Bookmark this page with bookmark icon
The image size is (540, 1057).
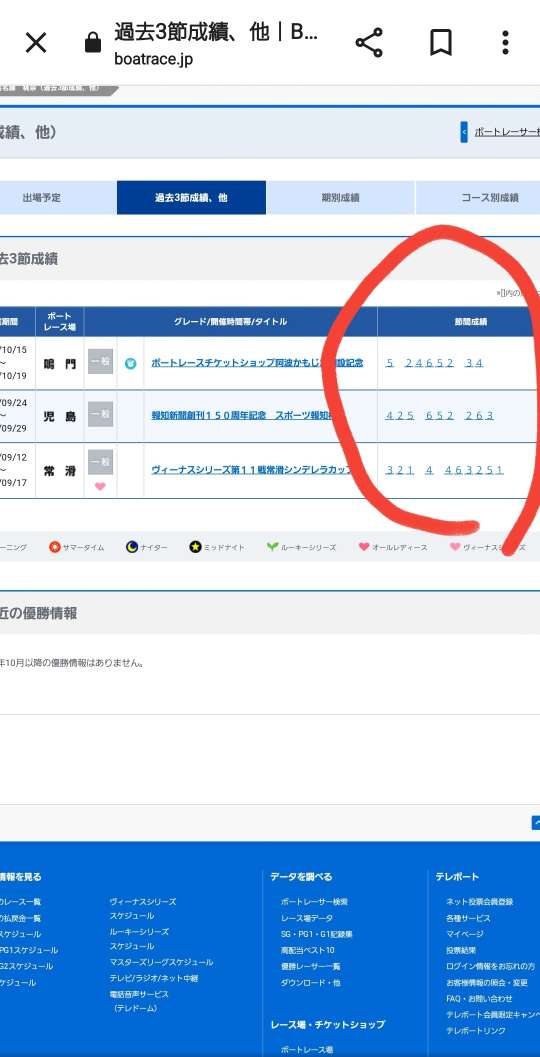[x=440, y=43]
